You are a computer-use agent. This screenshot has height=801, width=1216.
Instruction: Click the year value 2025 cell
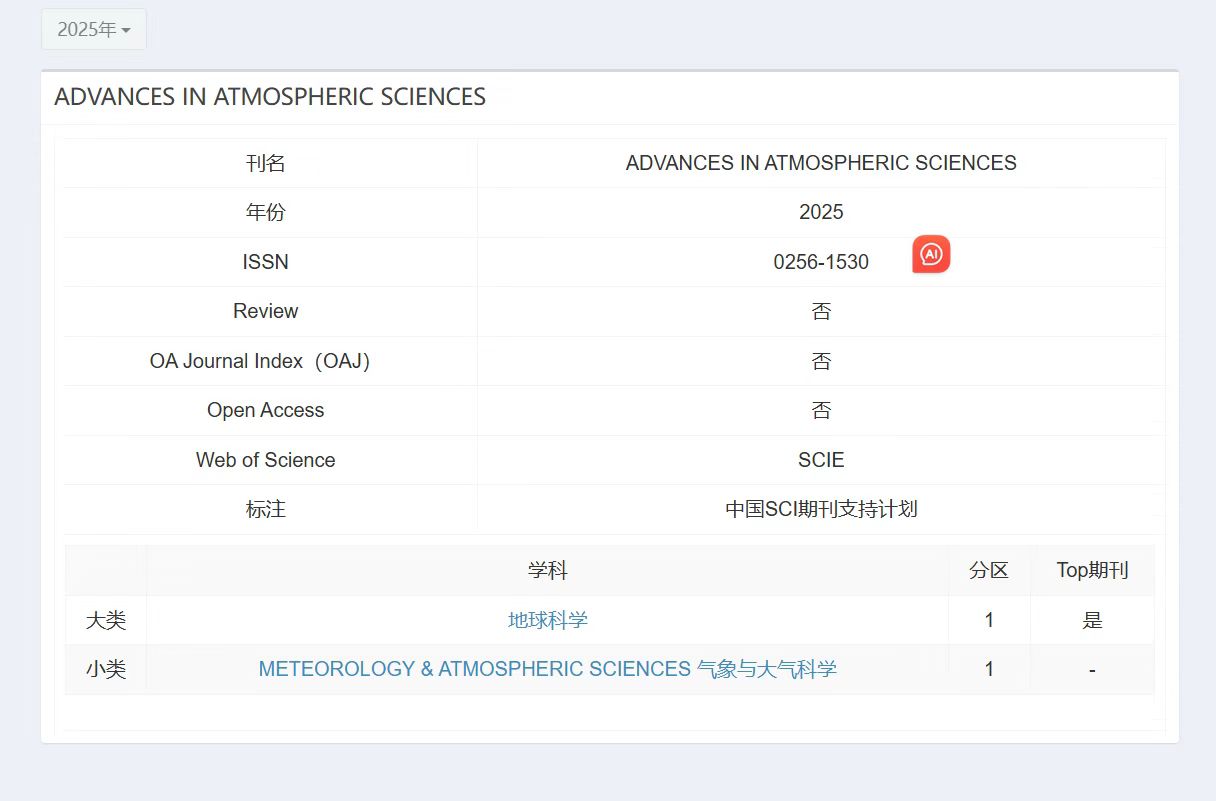point(821,212)
